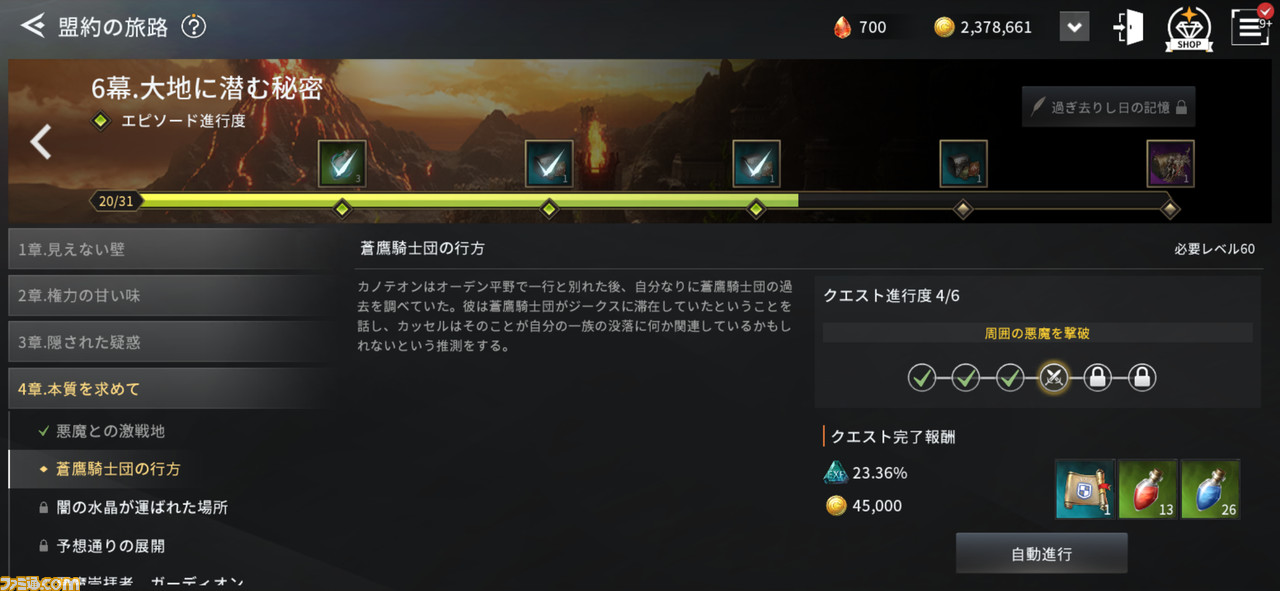The height and width of the screenshot is (591, 1280).
Task: Select the first completed quest step checkmark
Action: 922,377
